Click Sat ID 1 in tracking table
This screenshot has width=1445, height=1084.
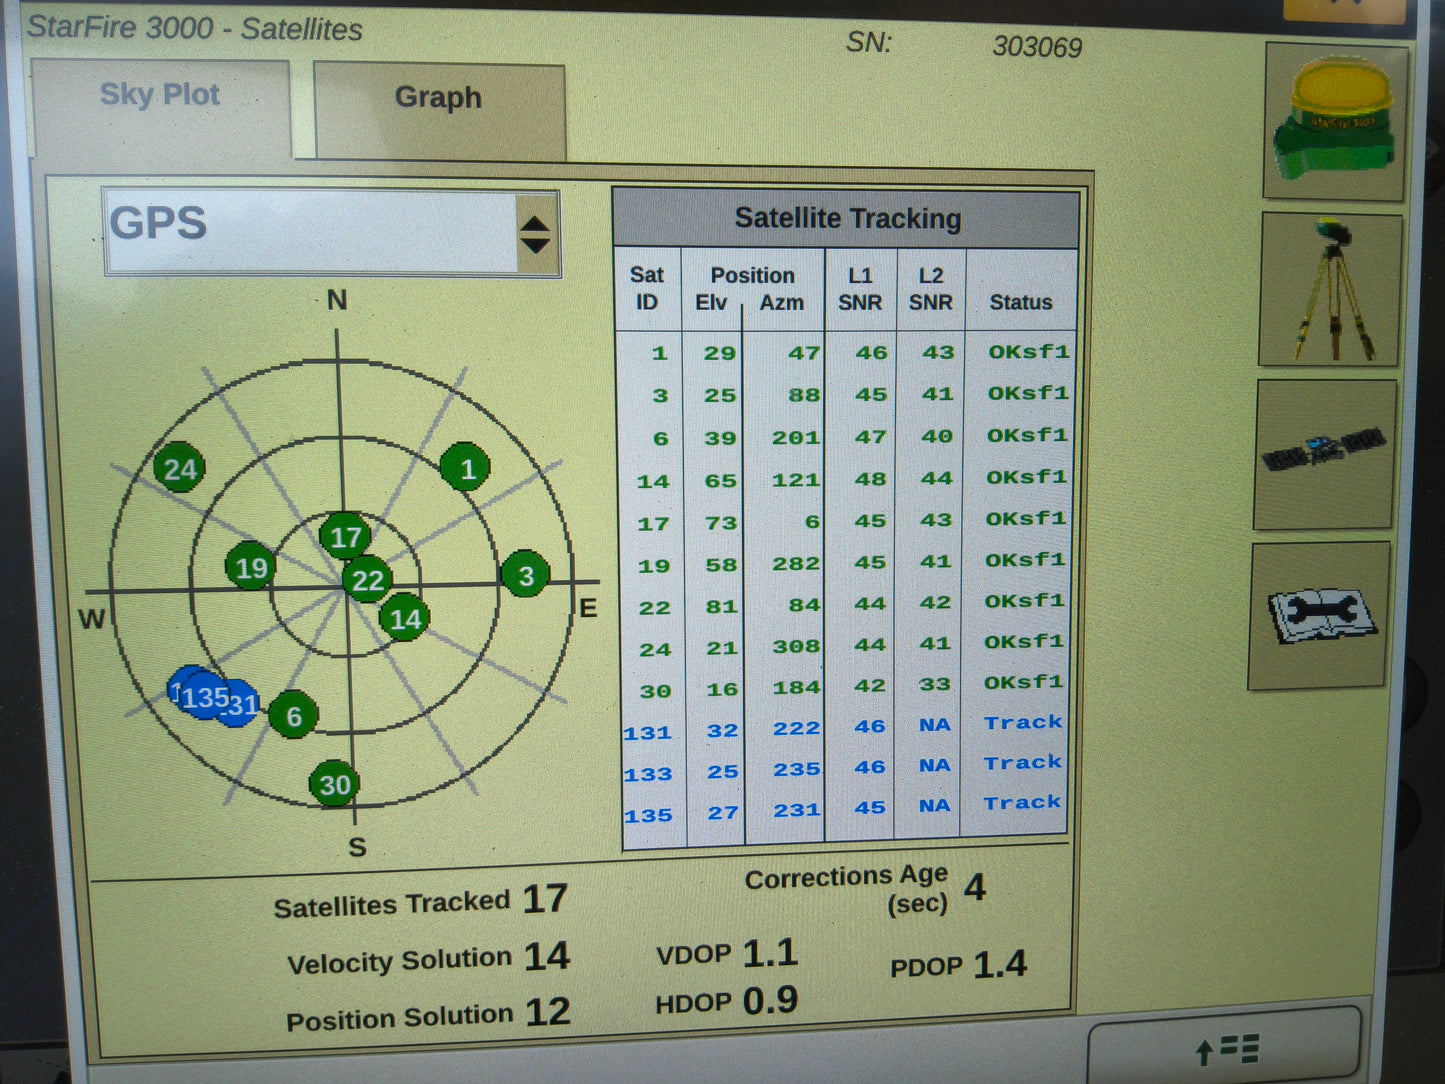[x=659, y=353]
